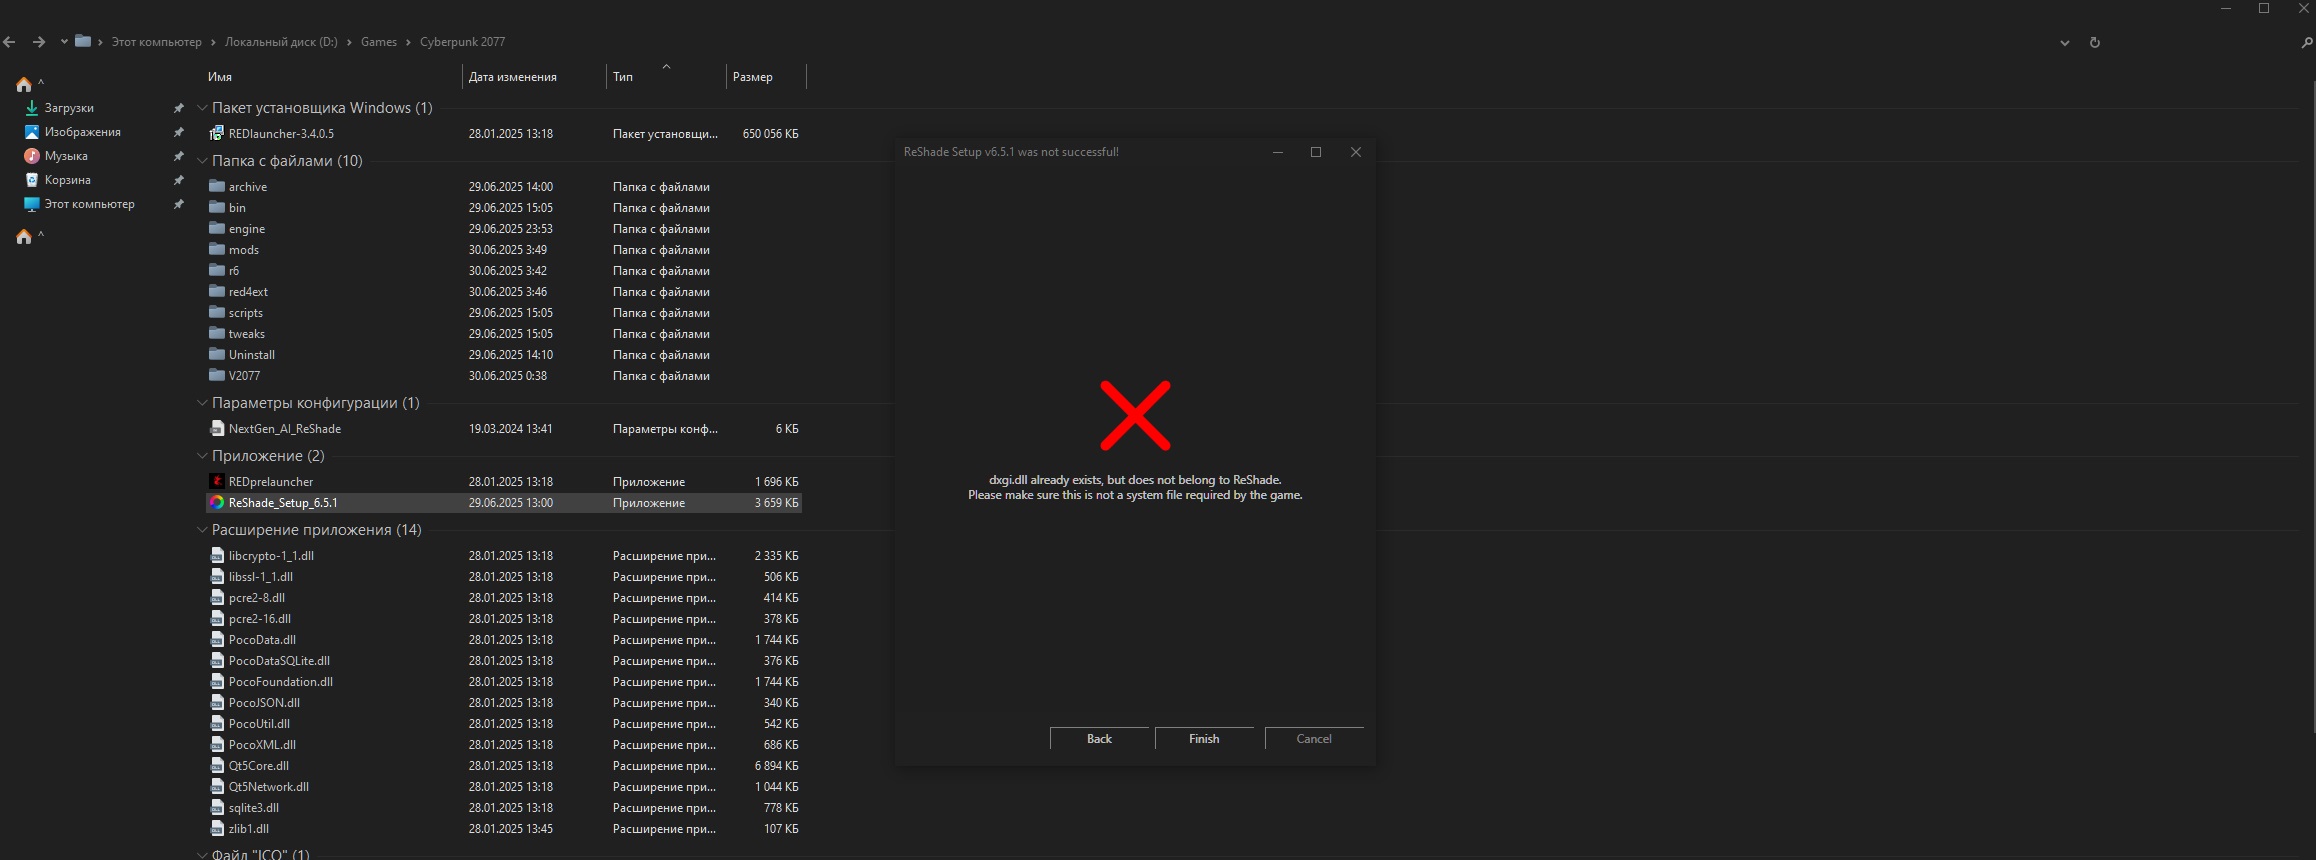Viewport: 2316px width, 860px height.
Task: Collapse the 'Папка с файлами (10)' group
Action: point(202,161)
